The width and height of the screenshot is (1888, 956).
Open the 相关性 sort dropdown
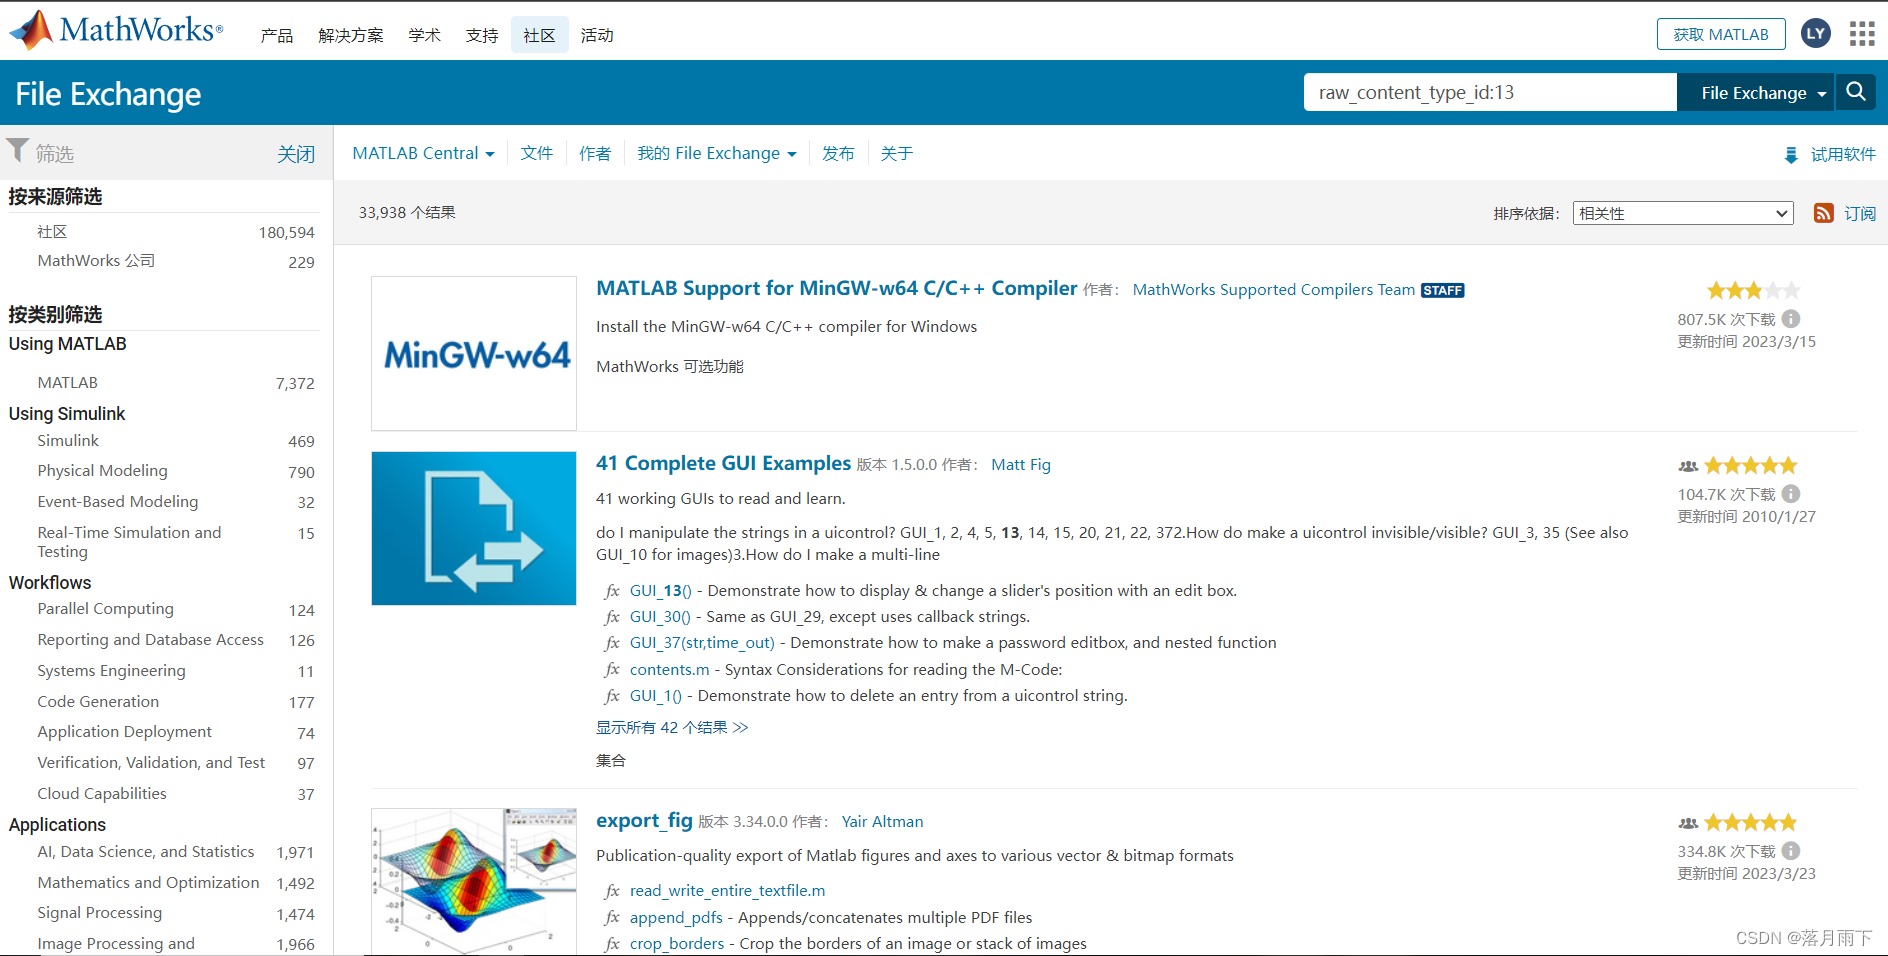tap(1682, 213)
